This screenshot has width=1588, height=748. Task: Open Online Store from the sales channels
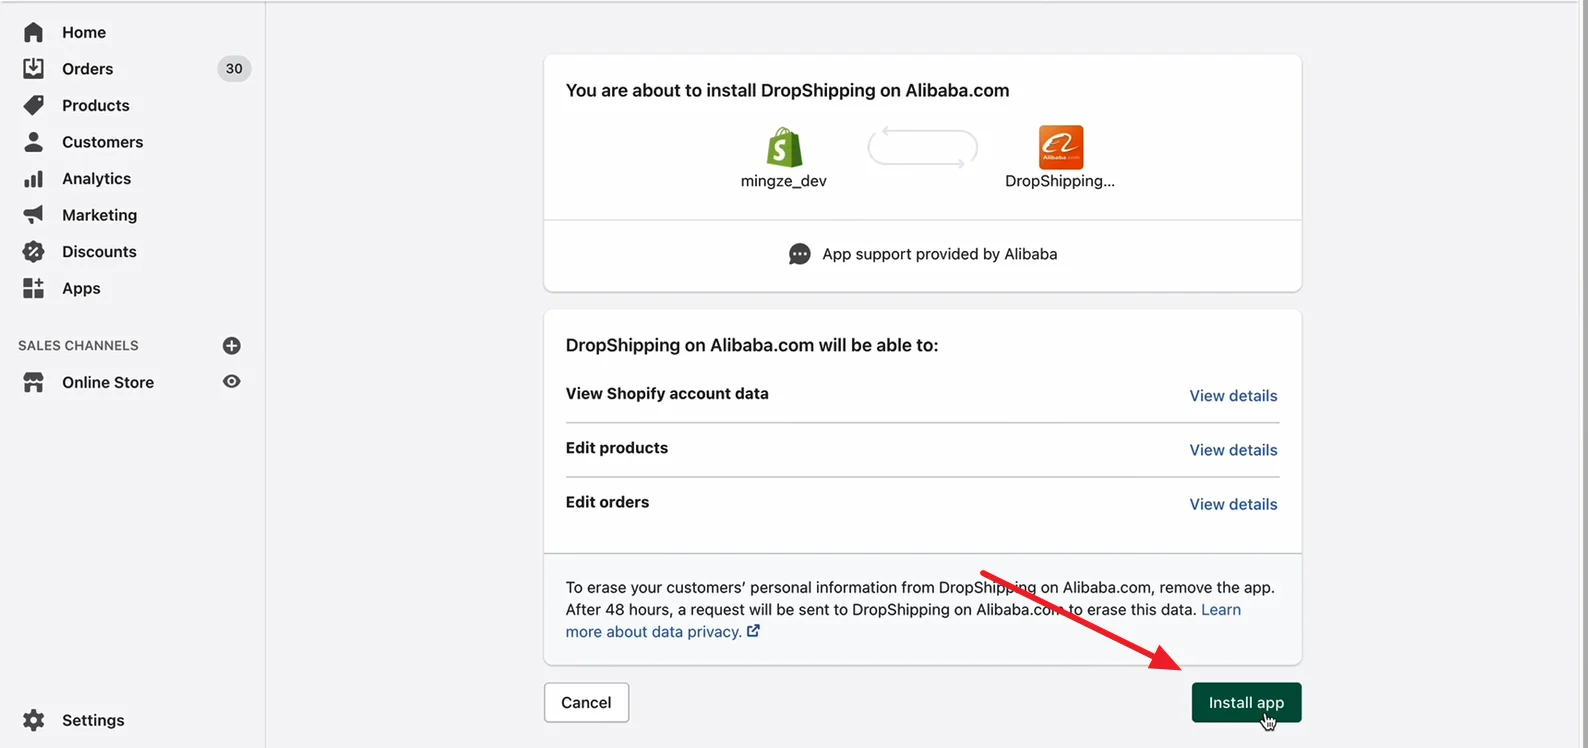[108, 382]
